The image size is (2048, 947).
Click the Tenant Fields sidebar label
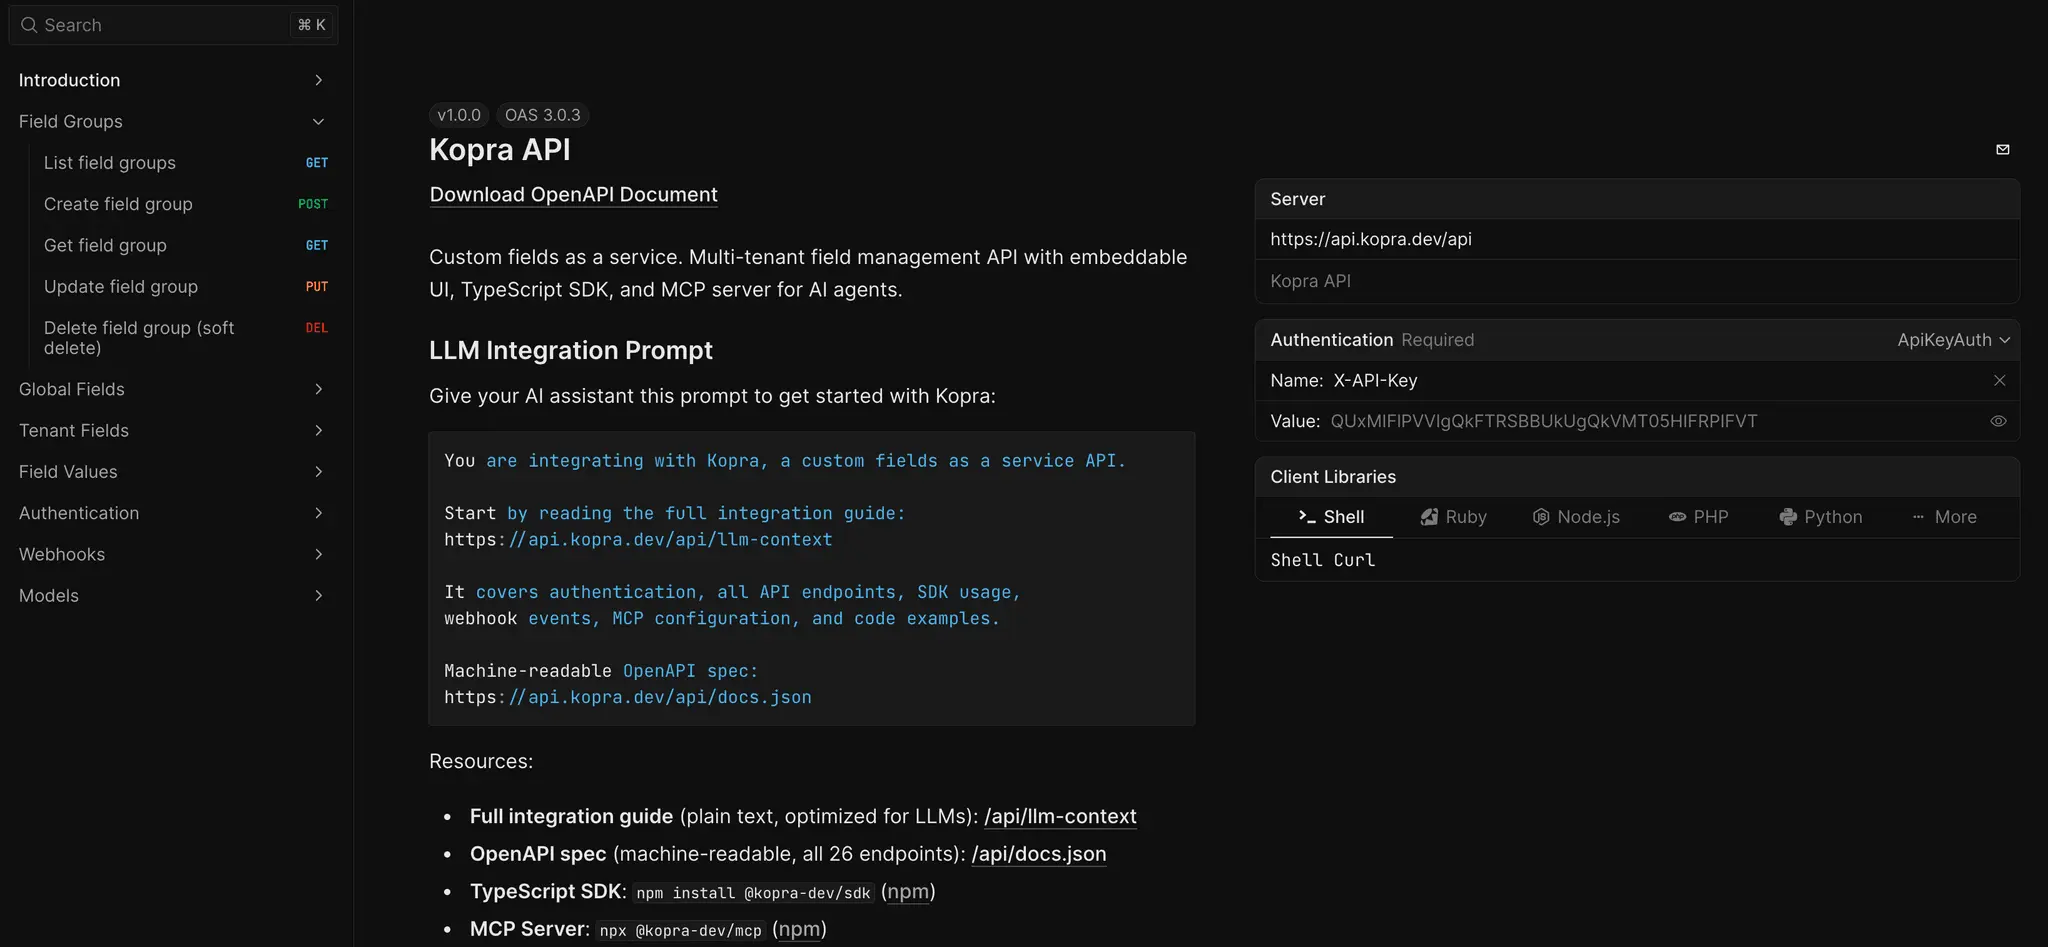point(73,430)
